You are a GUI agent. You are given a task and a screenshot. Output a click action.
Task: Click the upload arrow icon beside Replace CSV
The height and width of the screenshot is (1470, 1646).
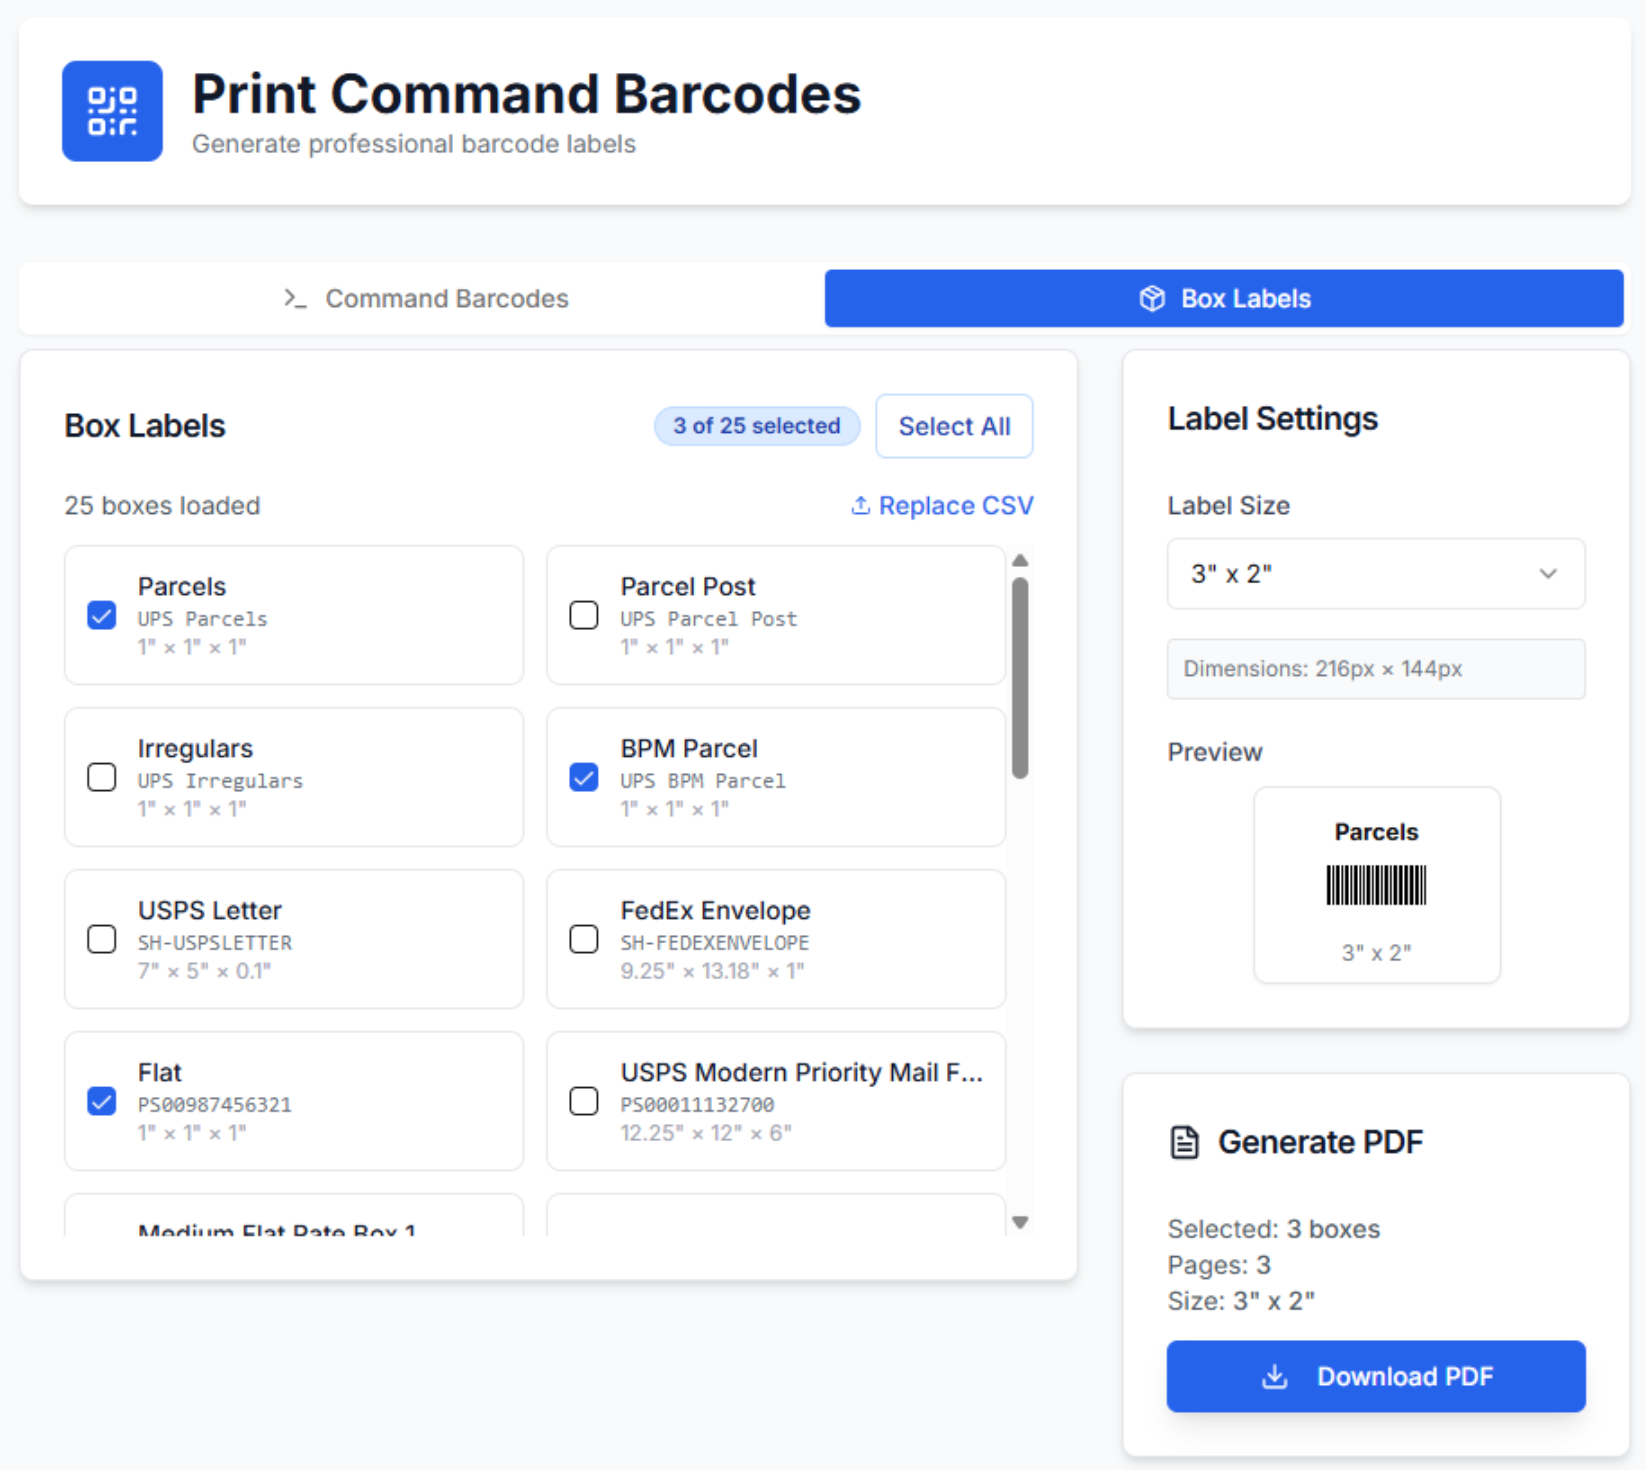click(860, 505)
